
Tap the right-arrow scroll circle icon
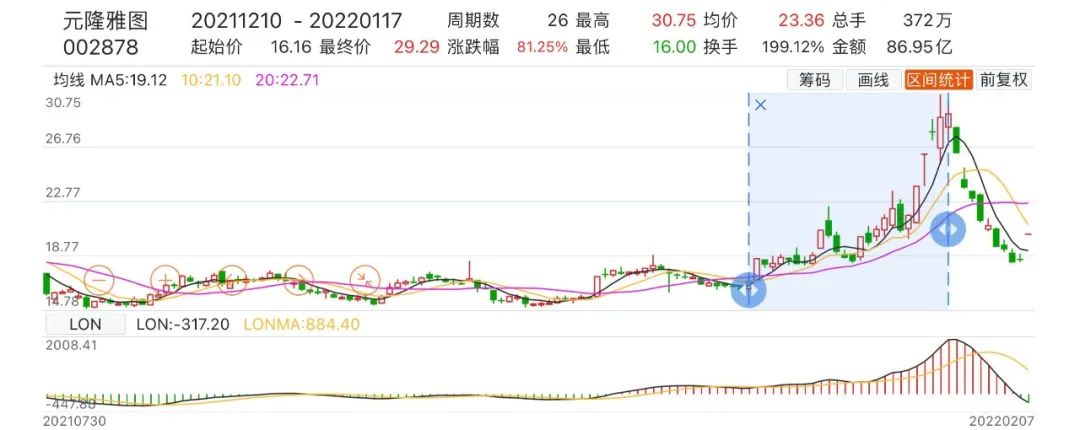click(x=298, y=280)
